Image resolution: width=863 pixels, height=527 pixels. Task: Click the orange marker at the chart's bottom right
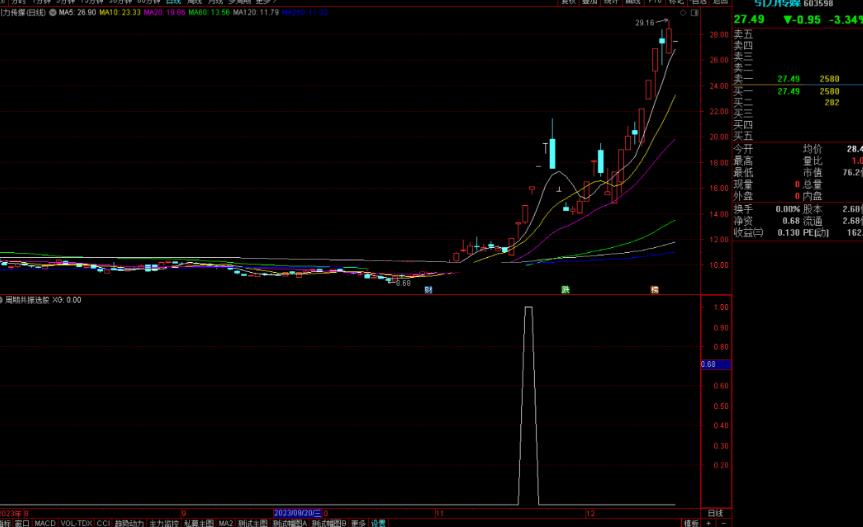[654, 289]
